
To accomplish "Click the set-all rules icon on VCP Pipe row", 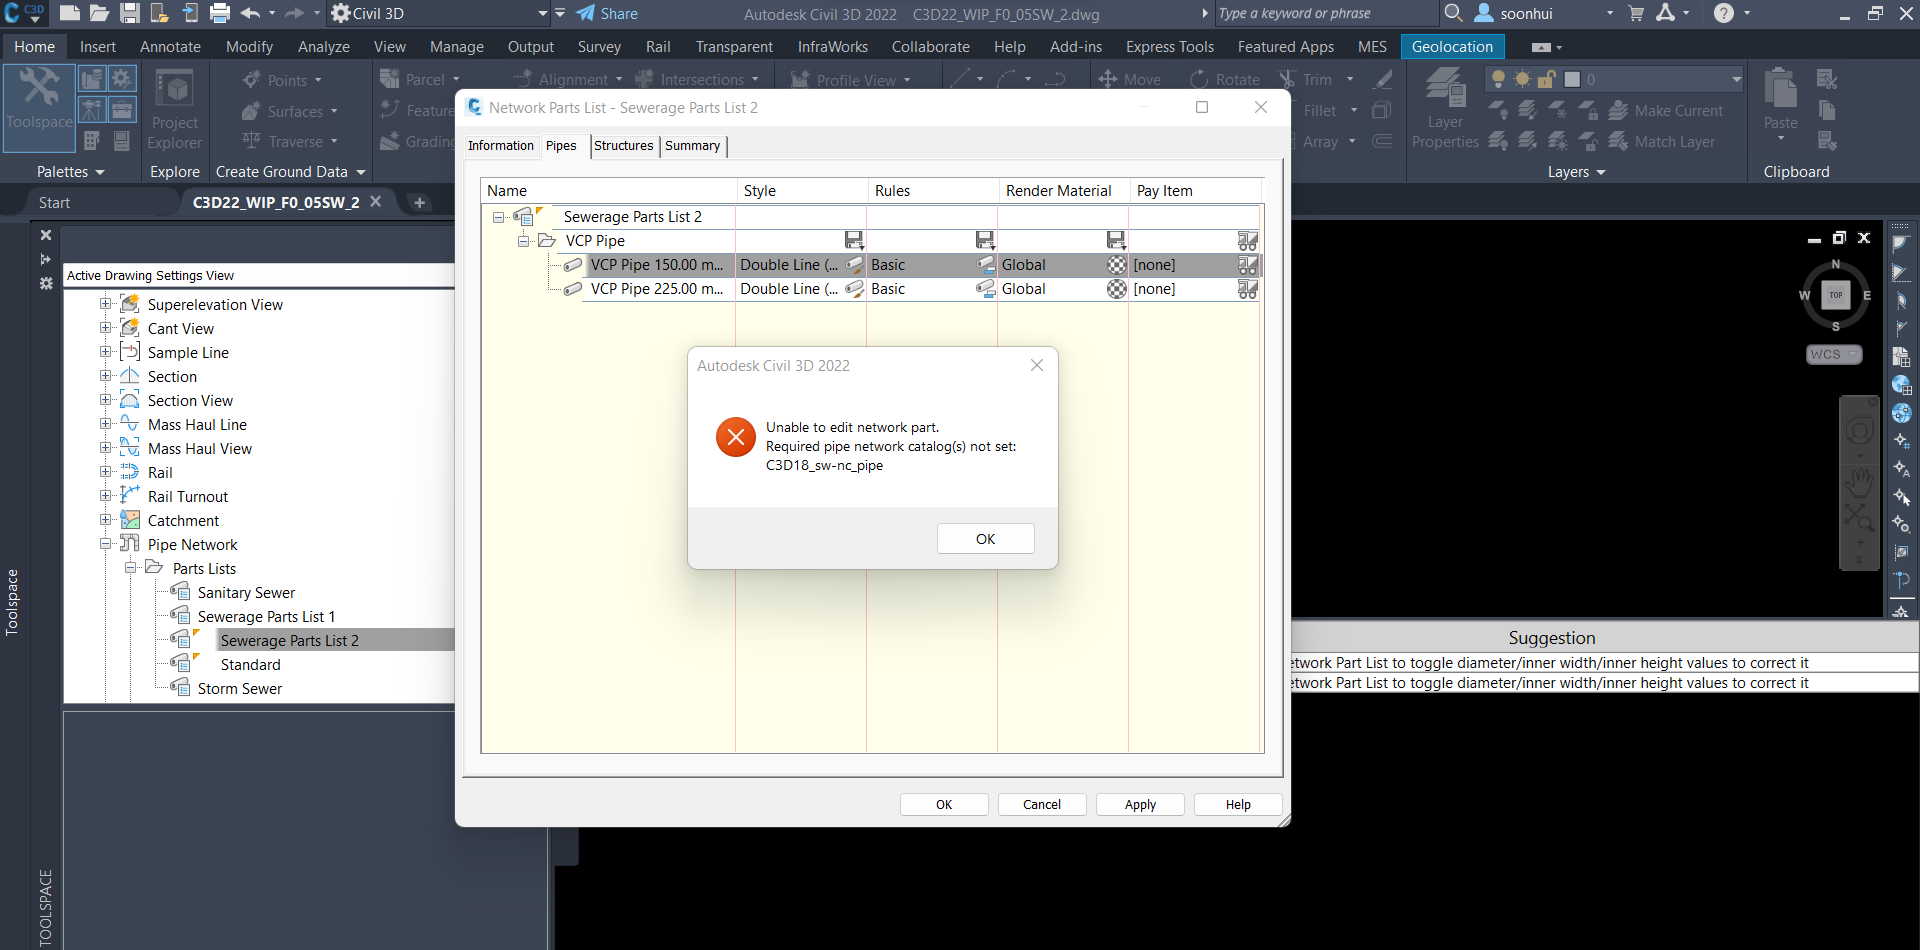I will pos(985,240).
